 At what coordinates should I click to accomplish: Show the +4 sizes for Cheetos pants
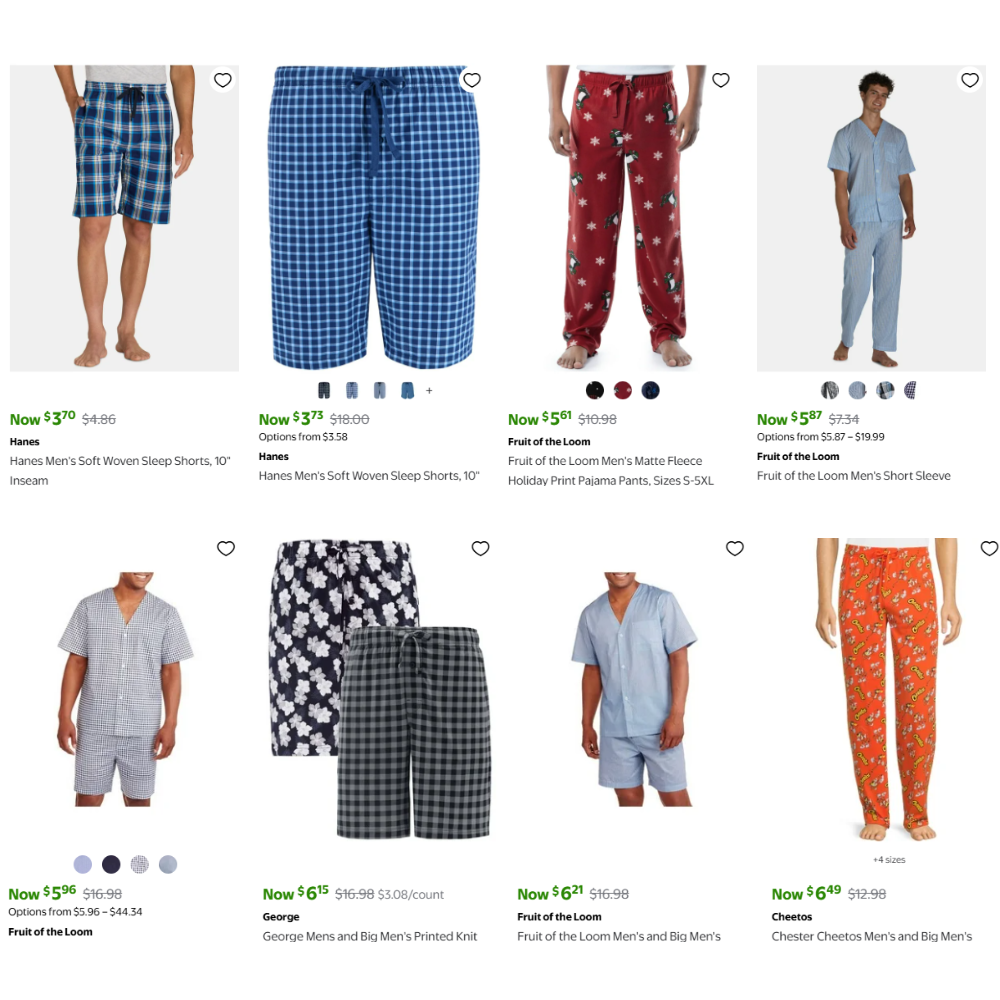tap(888, 860)
